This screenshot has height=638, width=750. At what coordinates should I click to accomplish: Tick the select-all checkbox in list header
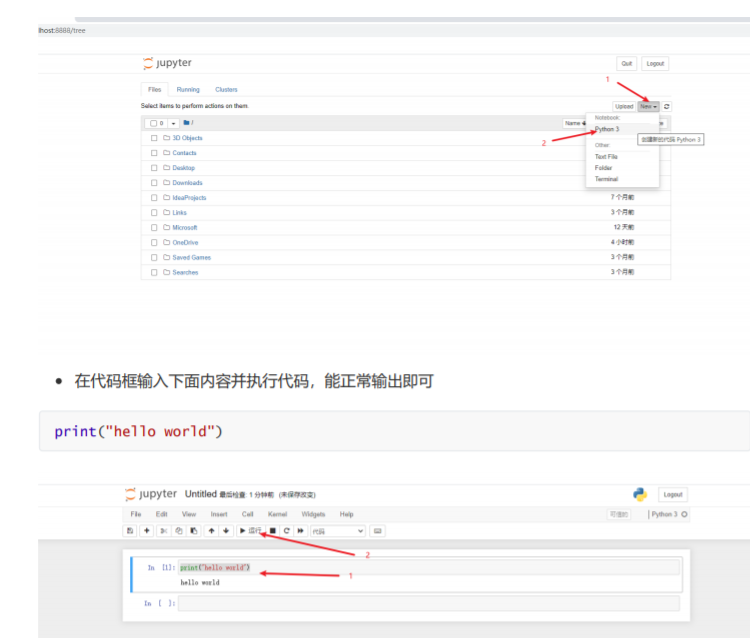(154, 123)
